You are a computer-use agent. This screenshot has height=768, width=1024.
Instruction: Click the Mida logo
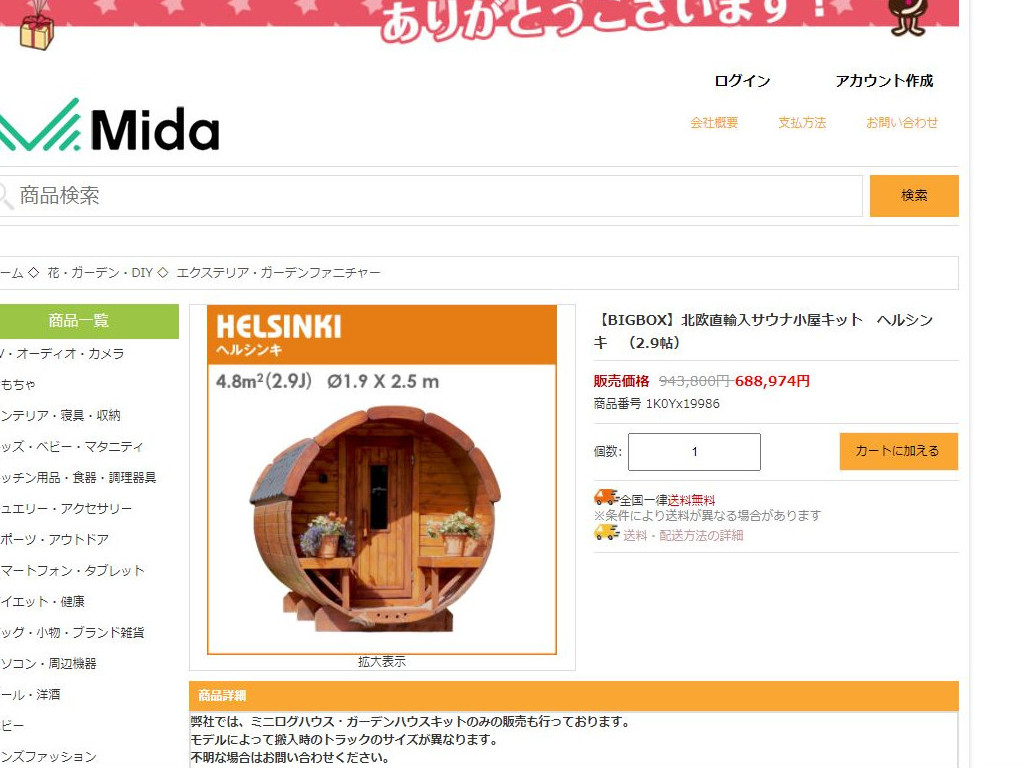(x=108, y=125)
